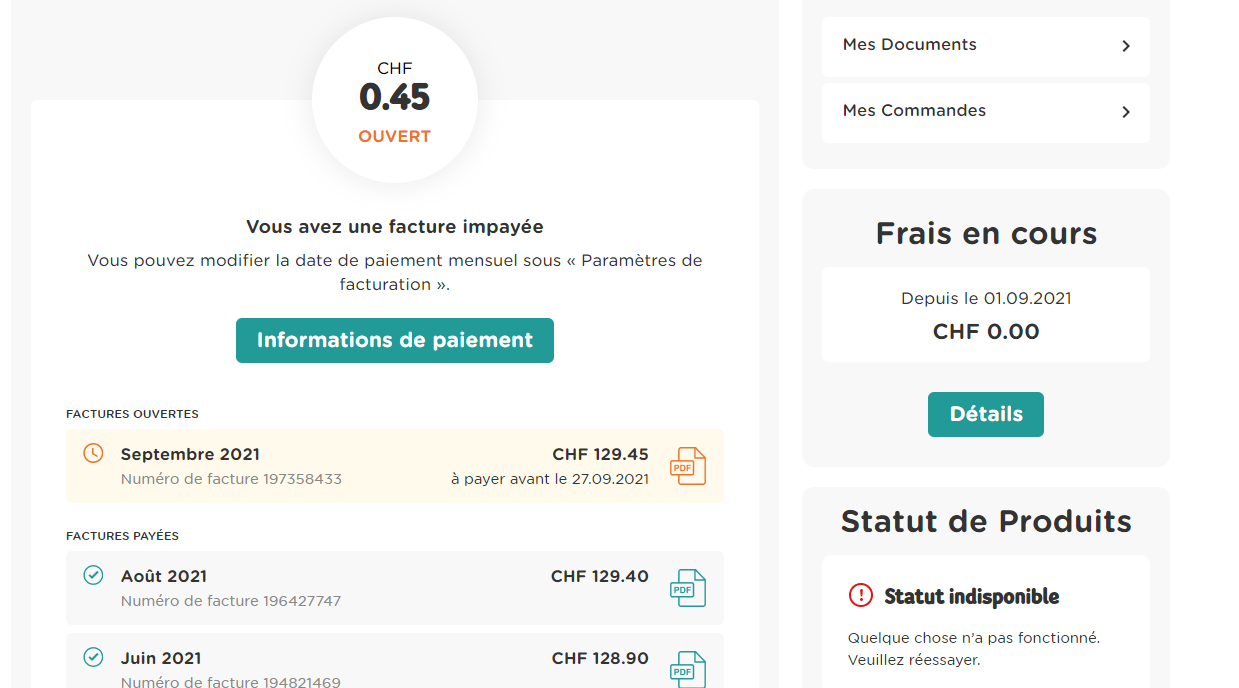Select the Juin 2021 paid invoice title

(x=161, y=658)
